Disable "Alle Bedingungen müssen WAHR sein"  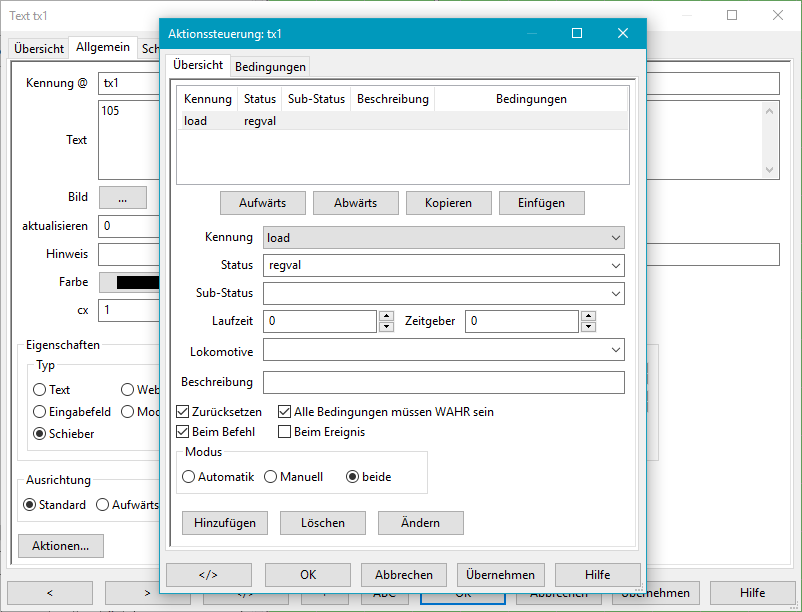[x=285, y=411]
